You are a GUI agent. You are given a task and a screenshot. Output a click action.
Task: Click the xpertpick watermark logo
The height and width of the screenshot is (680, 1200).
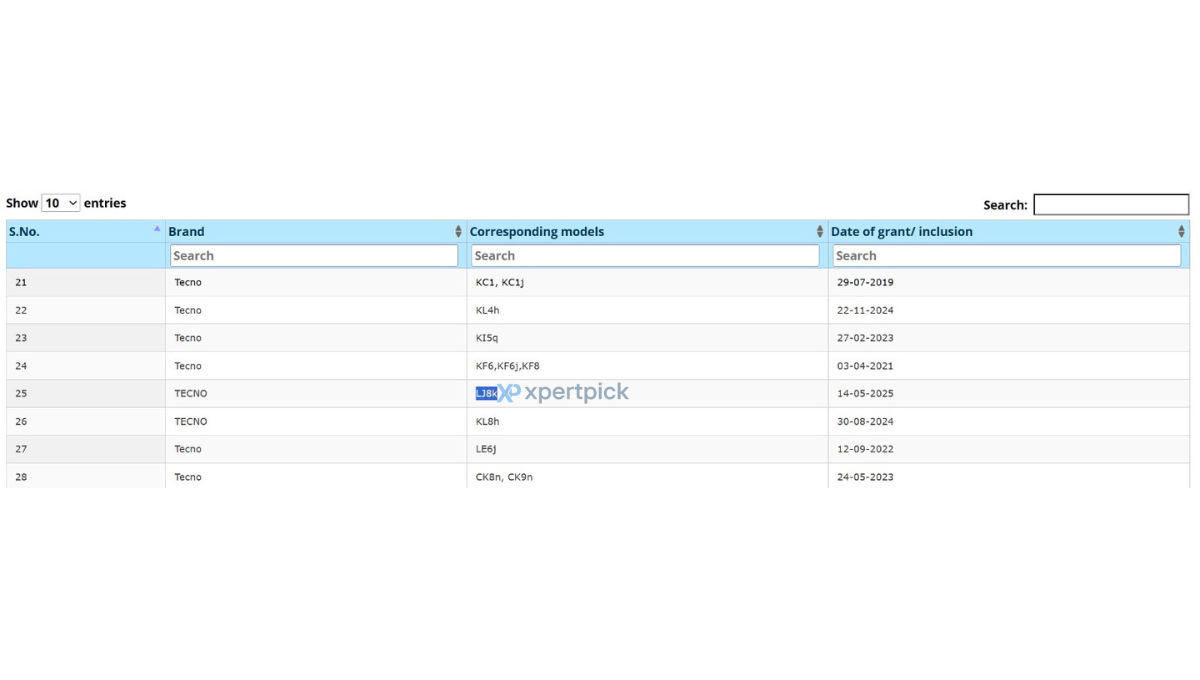pyautogui.click(x=563, y=393)
